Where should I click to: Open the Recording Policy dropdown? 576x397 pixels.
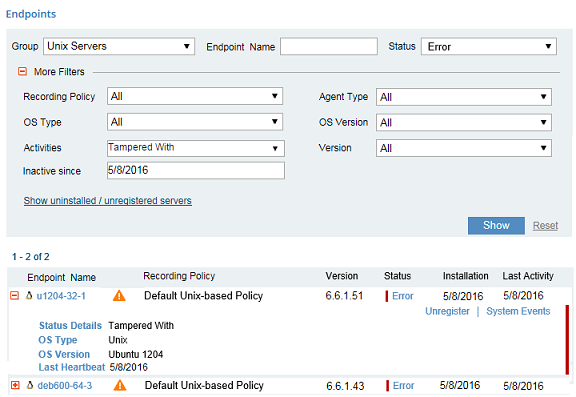tap(195, 96)
